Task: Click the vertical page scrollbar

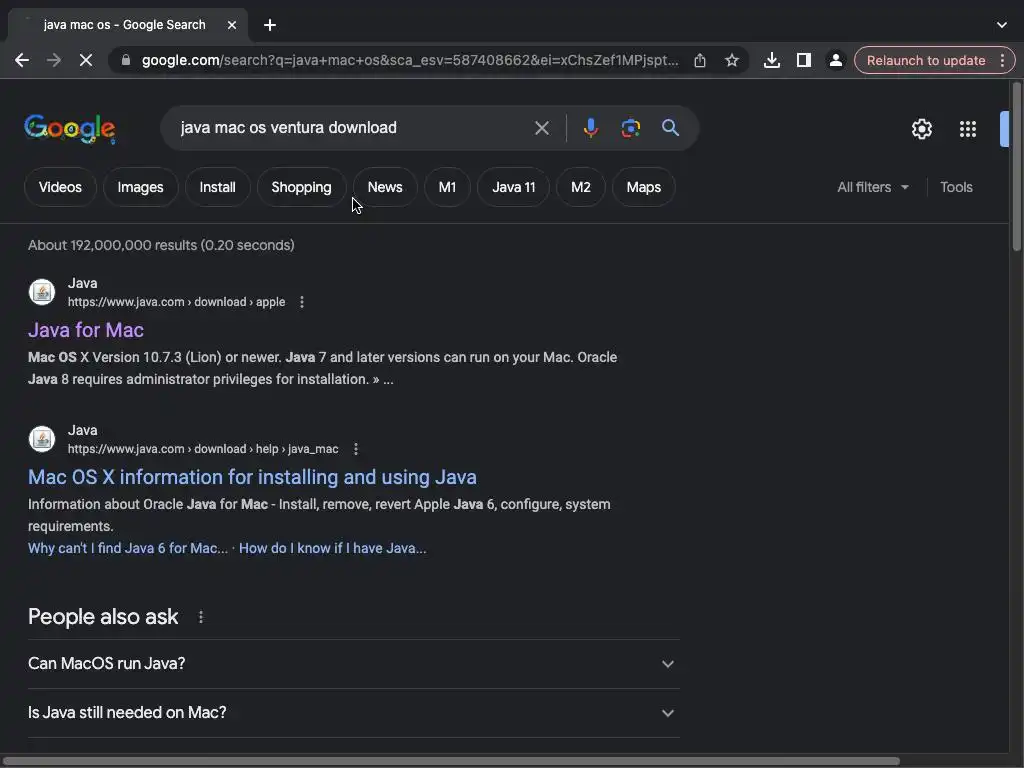Action: coord(1016,165)
